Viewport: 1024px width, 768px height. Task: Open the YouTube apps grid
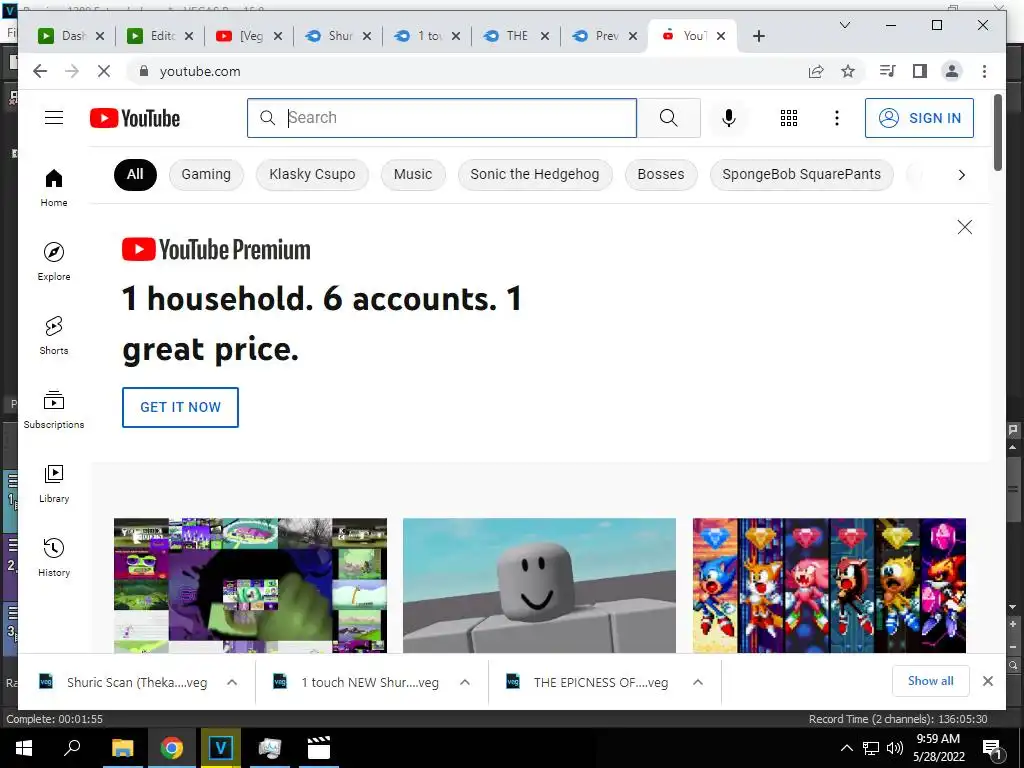coord(789,118)
